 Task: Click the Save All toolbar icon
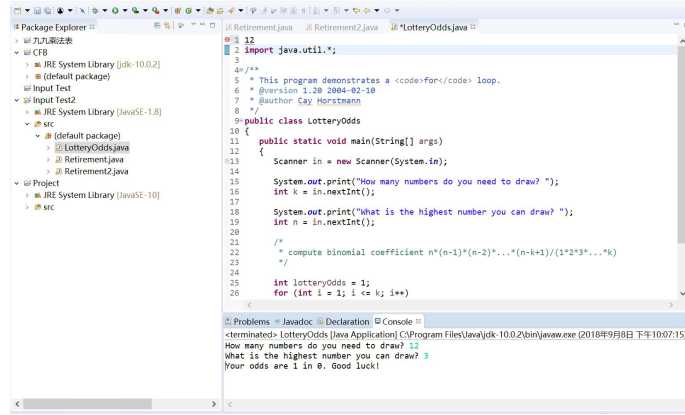click(x=48, y=10)
